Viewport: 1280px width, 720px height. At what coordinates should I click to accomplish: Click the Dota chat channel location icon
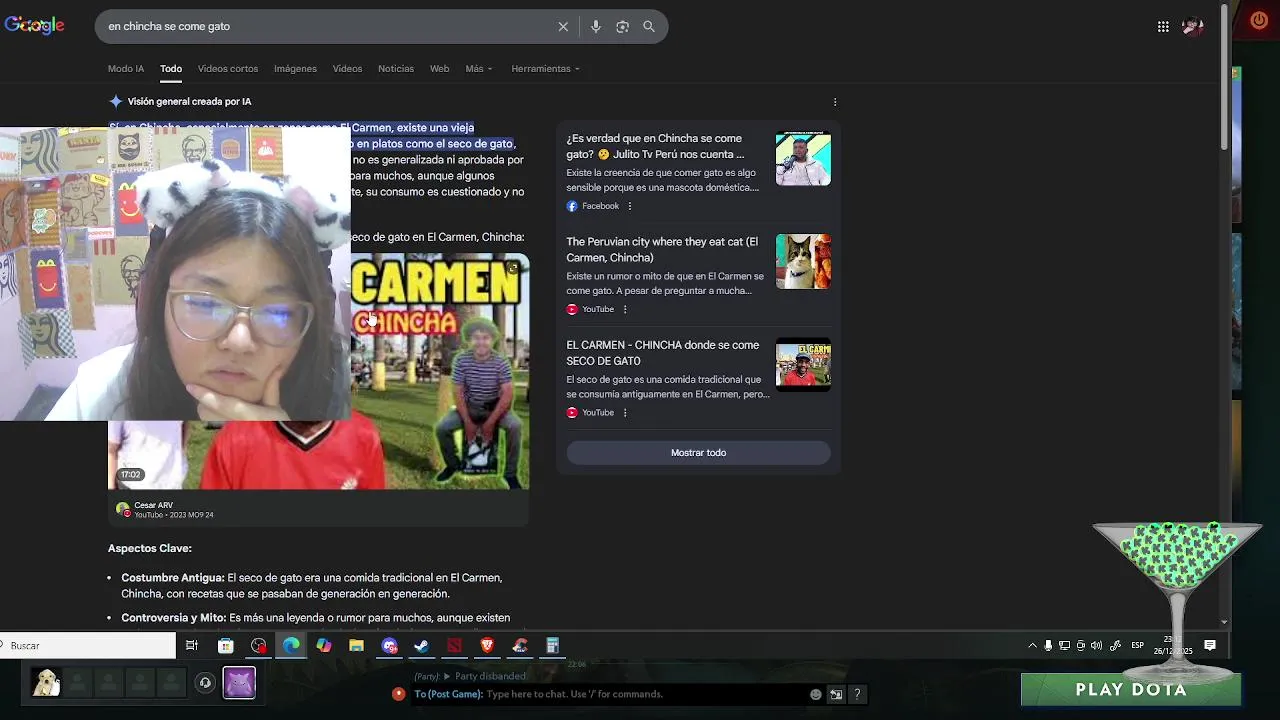tap(399, 694)
